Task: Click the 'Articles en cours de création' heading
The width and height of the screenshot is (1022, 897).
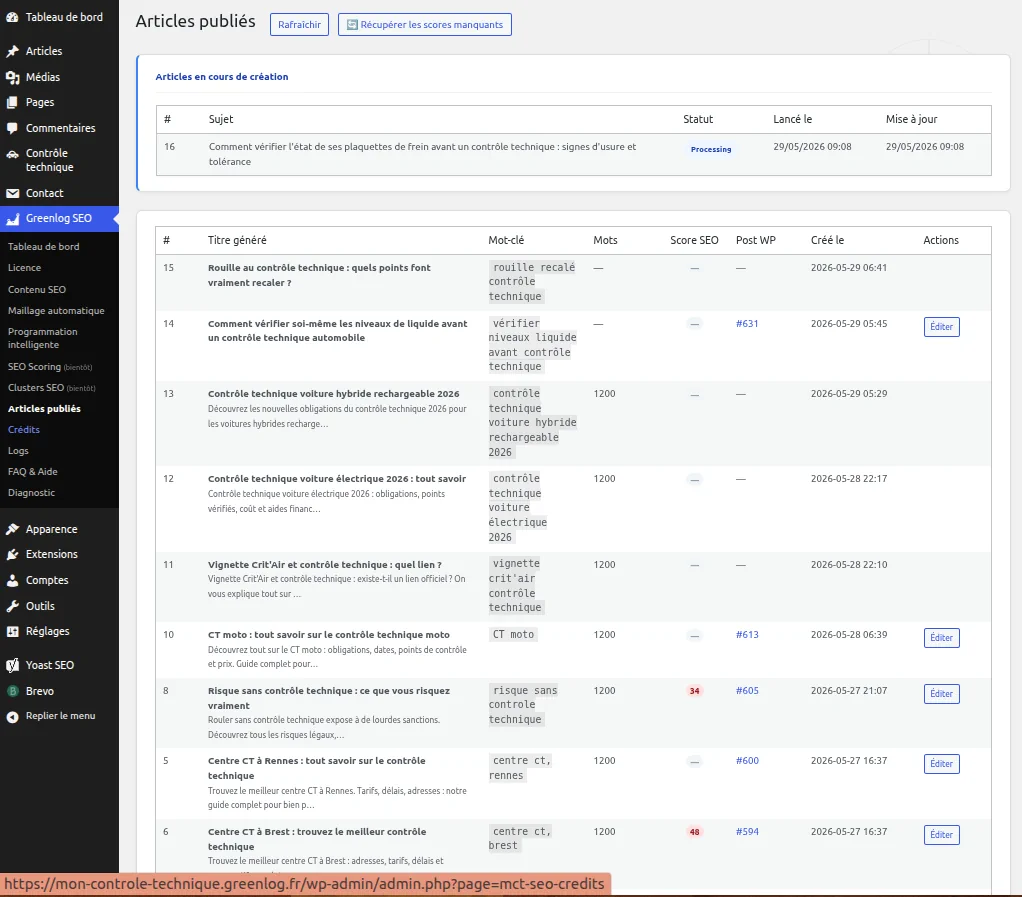Action: coord(222,76)
